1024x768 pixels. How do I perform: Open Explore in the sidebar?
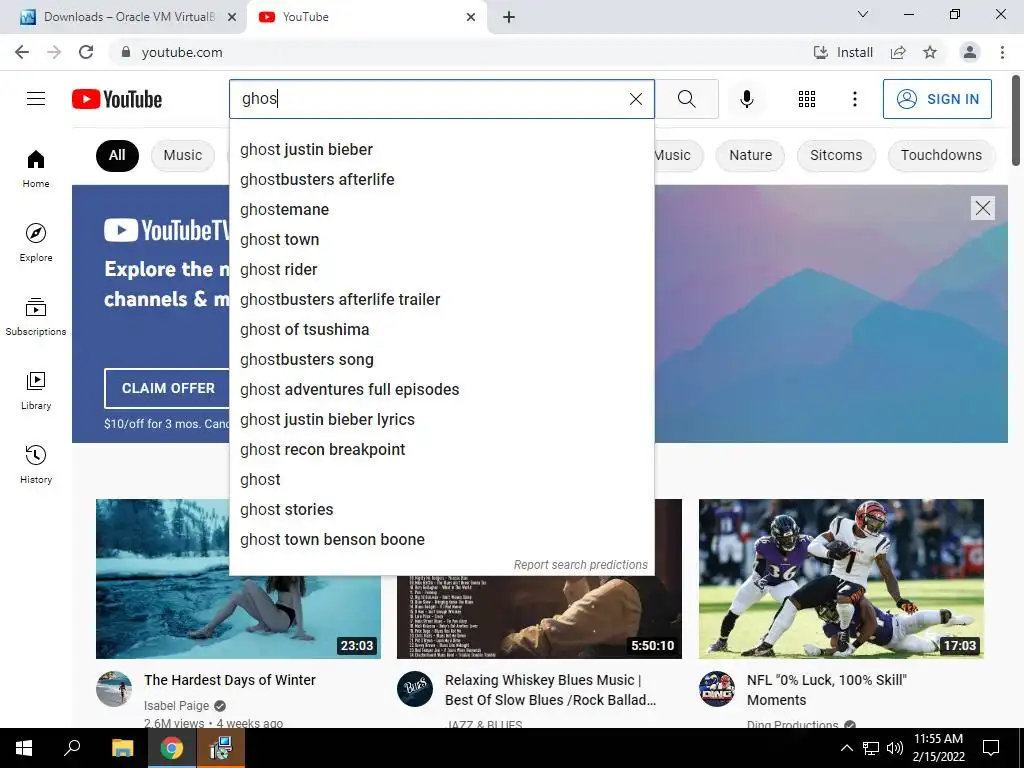(36, 243)
